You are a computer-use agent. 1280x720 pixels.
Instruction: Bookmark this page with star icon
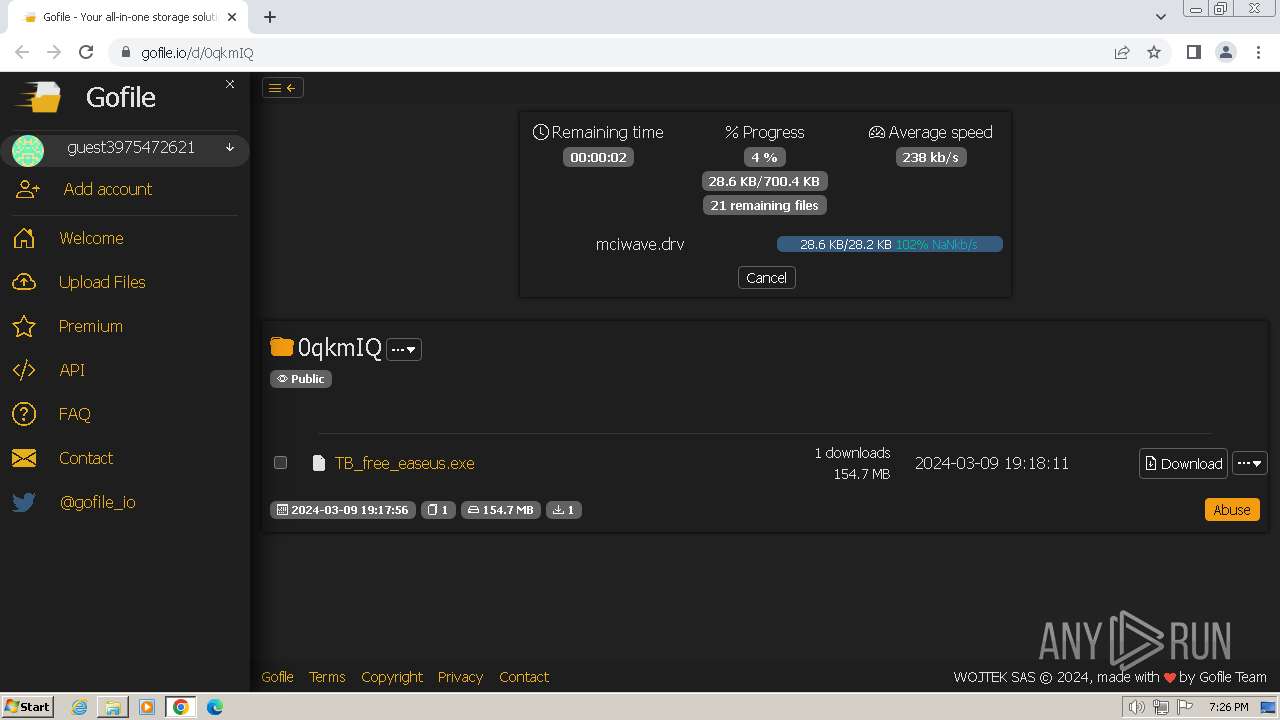(x=1154, y=52)
